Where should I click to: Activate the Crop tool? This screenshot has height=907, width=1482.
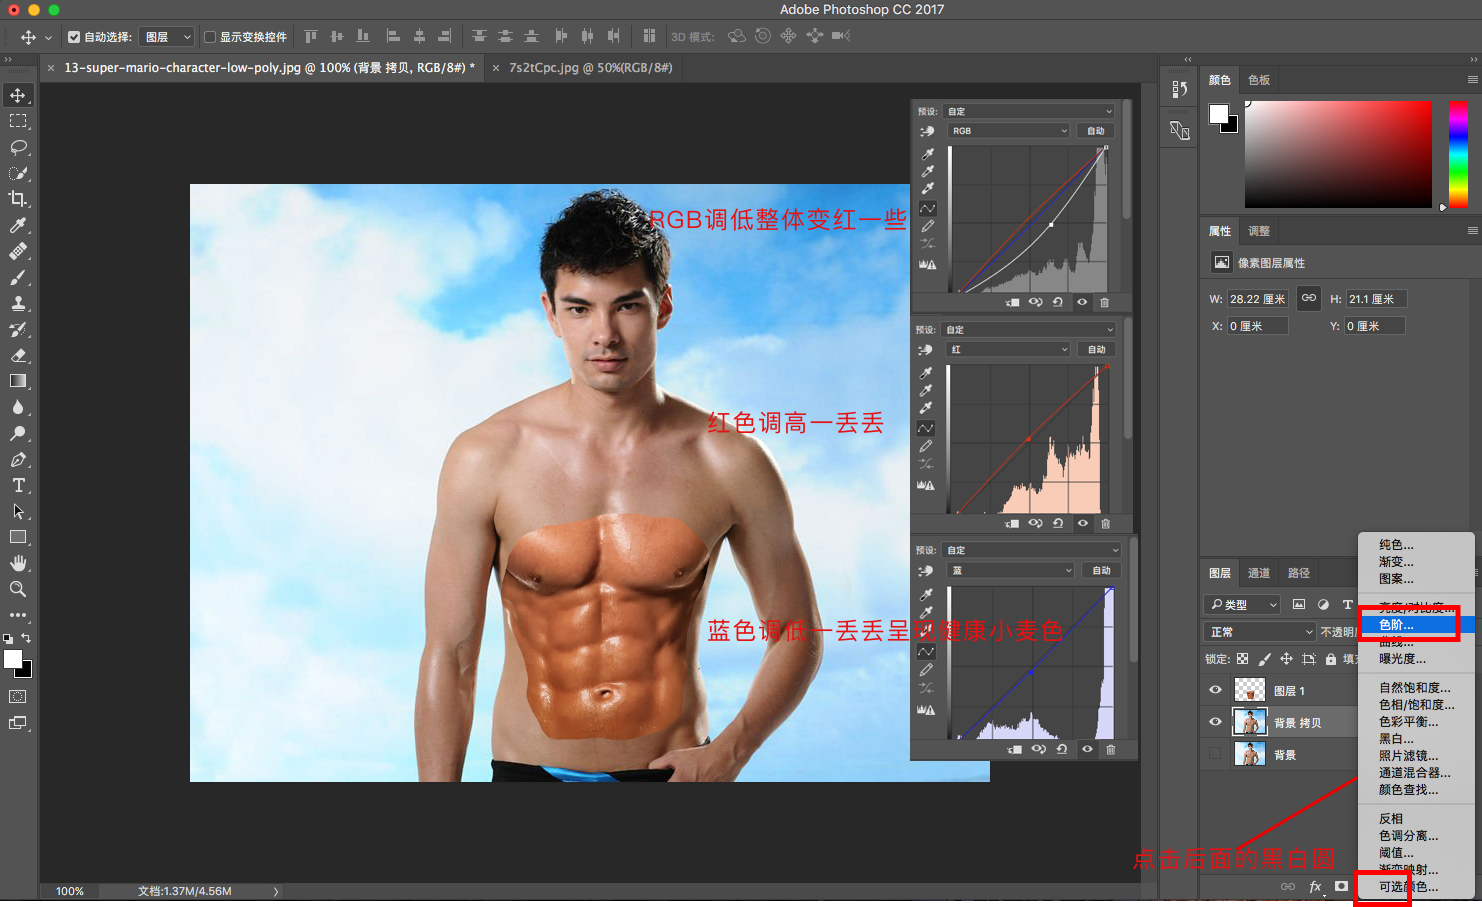tap(18, 199)
